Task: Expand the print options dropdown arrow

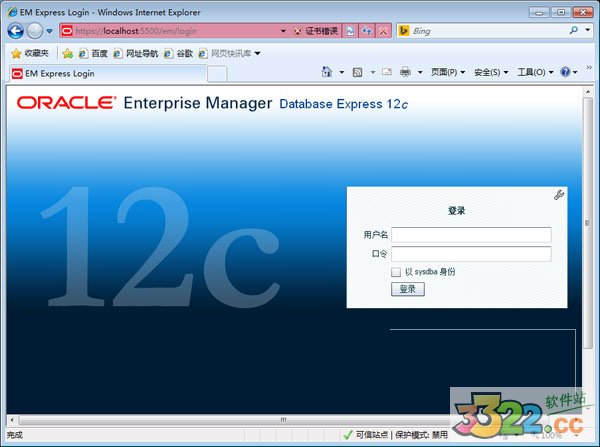Action: click(x=420, y=72)
